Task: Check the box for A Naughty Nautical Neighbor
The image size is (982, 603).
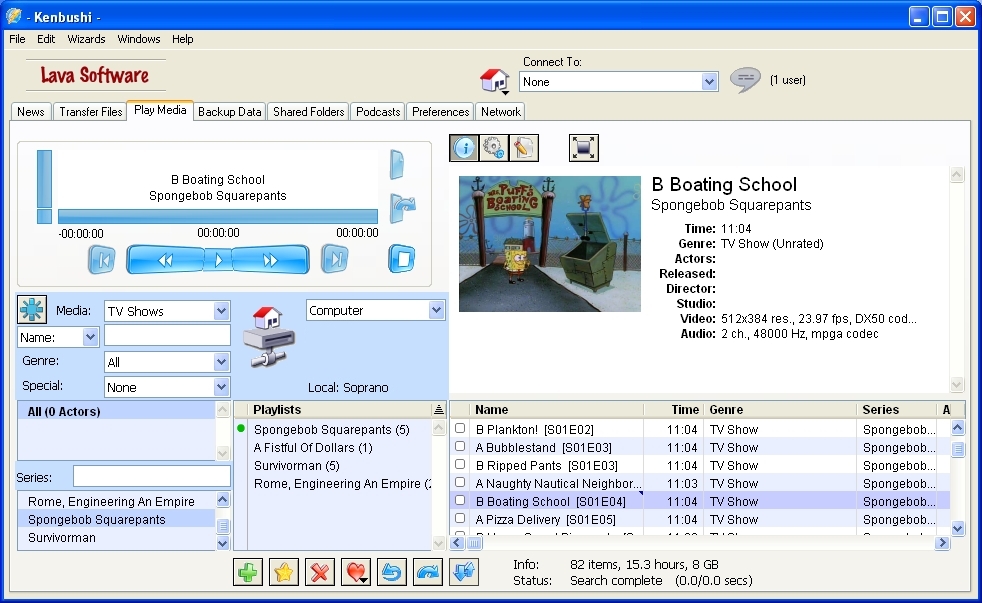Action: [x=460, y=482]
